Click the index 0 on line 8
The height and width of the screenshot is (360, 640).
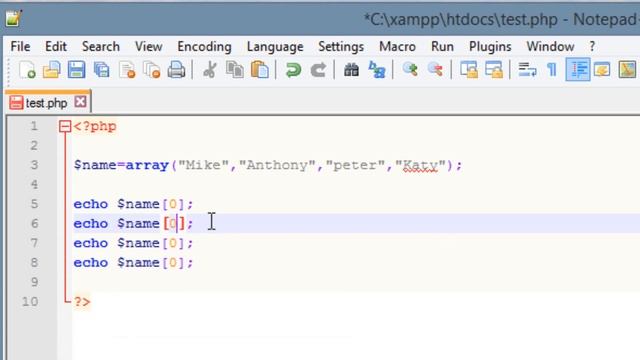(173, 262)
